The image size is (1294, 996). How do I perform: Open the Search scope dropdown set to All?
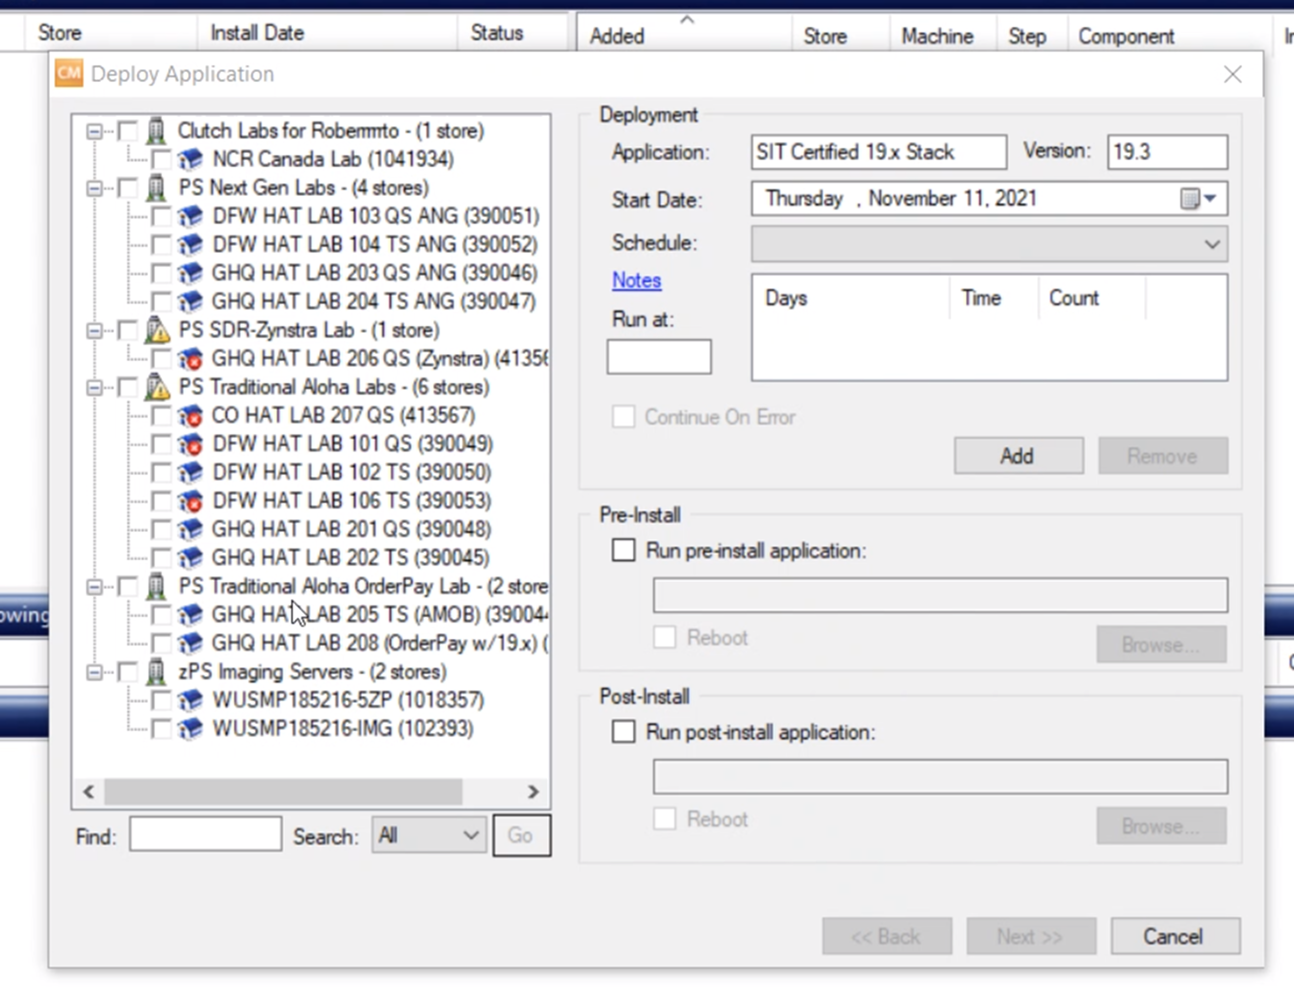tap(428, 836)
